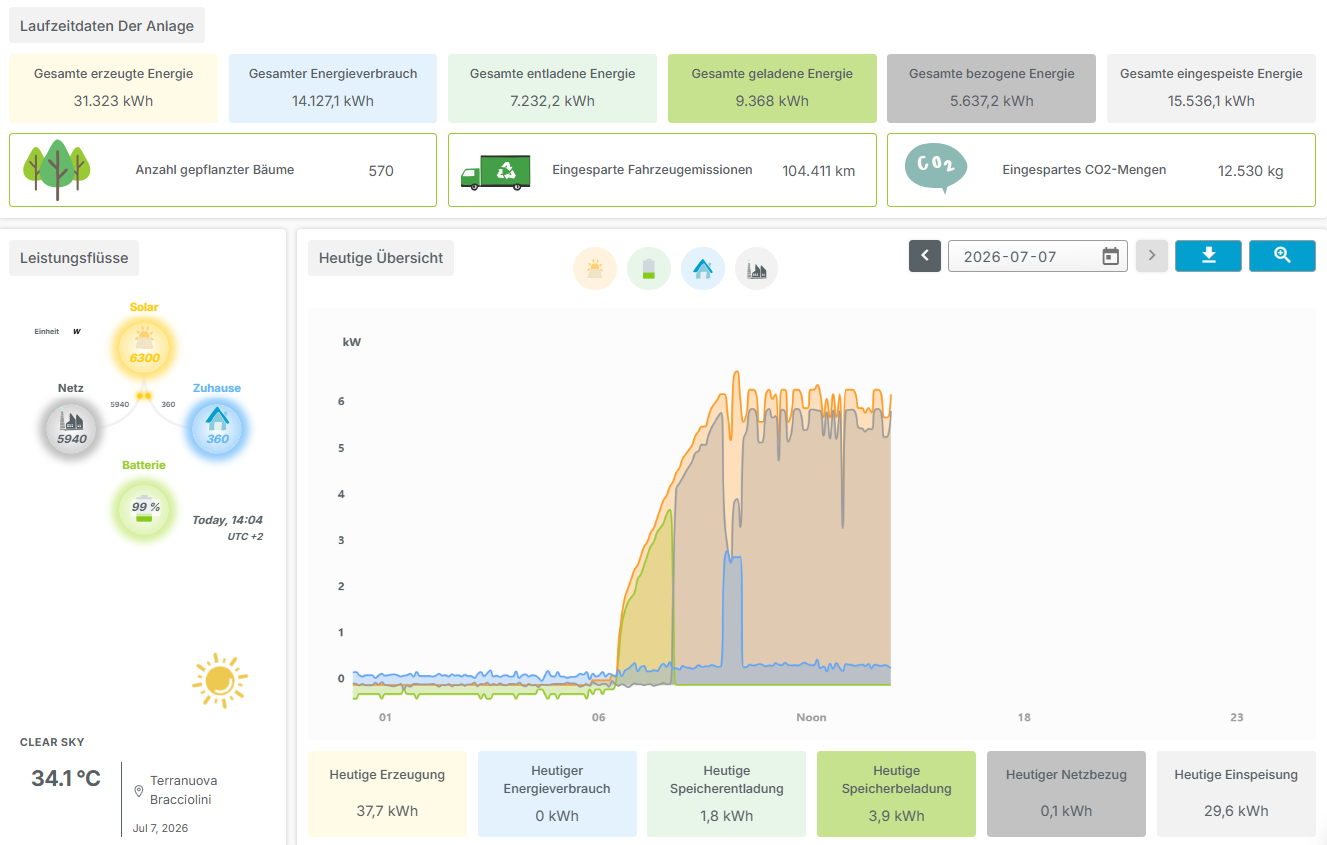Screen dimensions: 1327x845
Task: Go to the previous day arrow
Action: (925, 256)
